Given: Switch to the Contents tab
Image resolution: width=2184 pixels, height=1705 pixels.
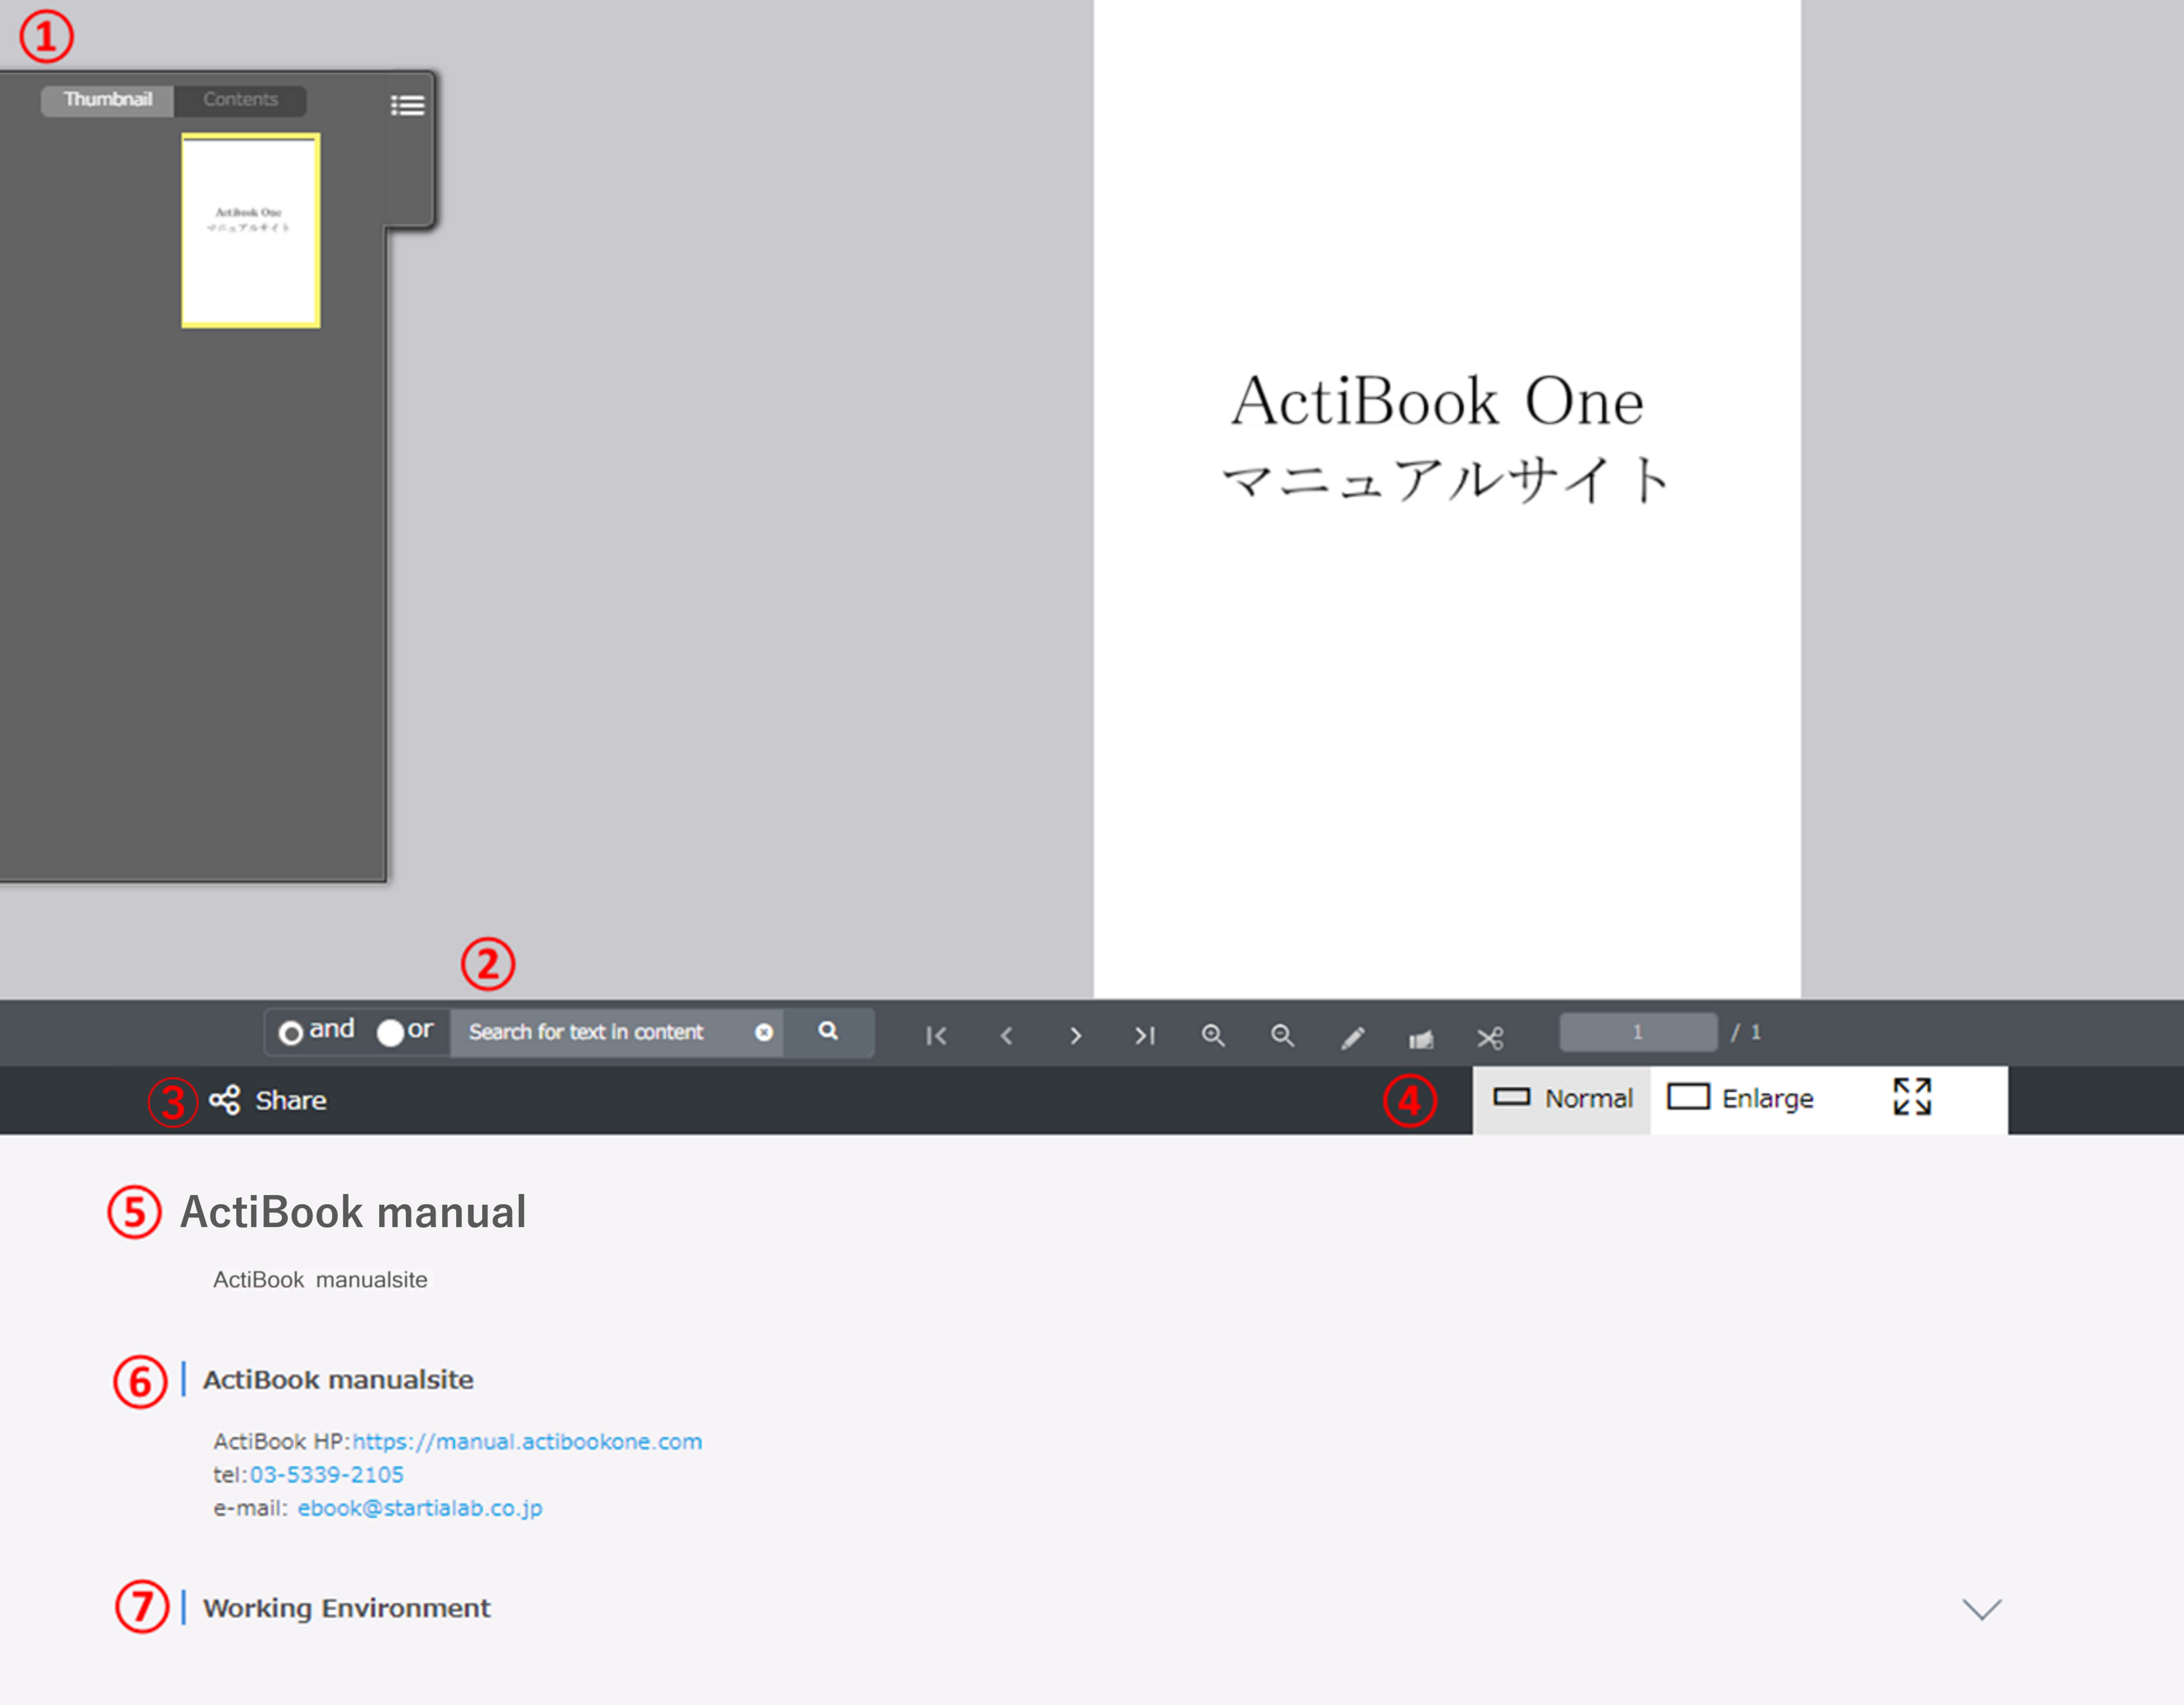Looking at the screenshot, I should pos(240,100).
